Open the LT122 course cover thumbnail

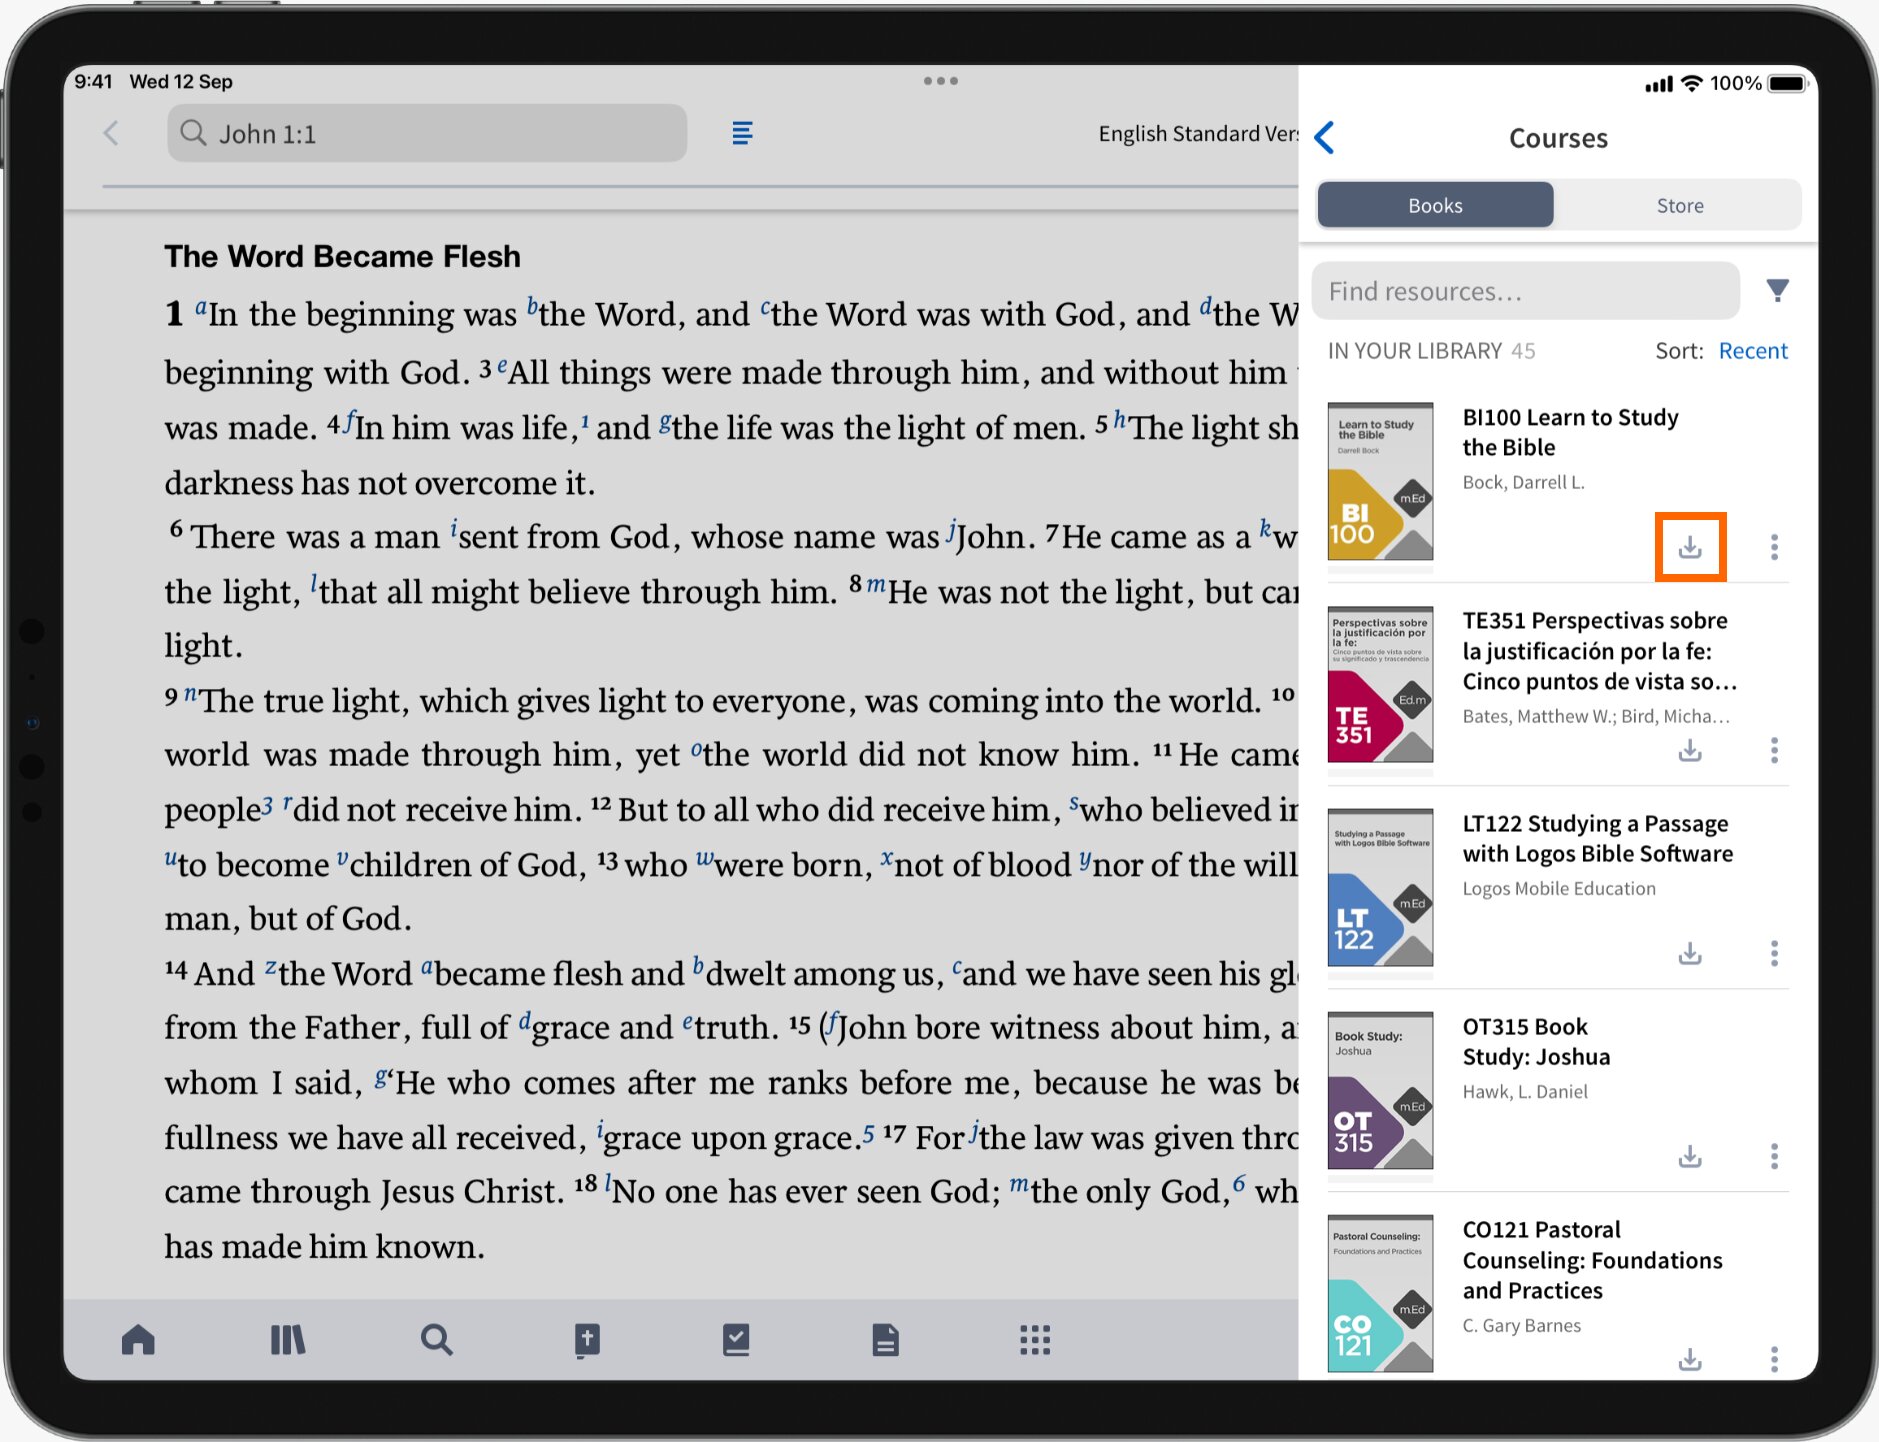coord(1380,887)
